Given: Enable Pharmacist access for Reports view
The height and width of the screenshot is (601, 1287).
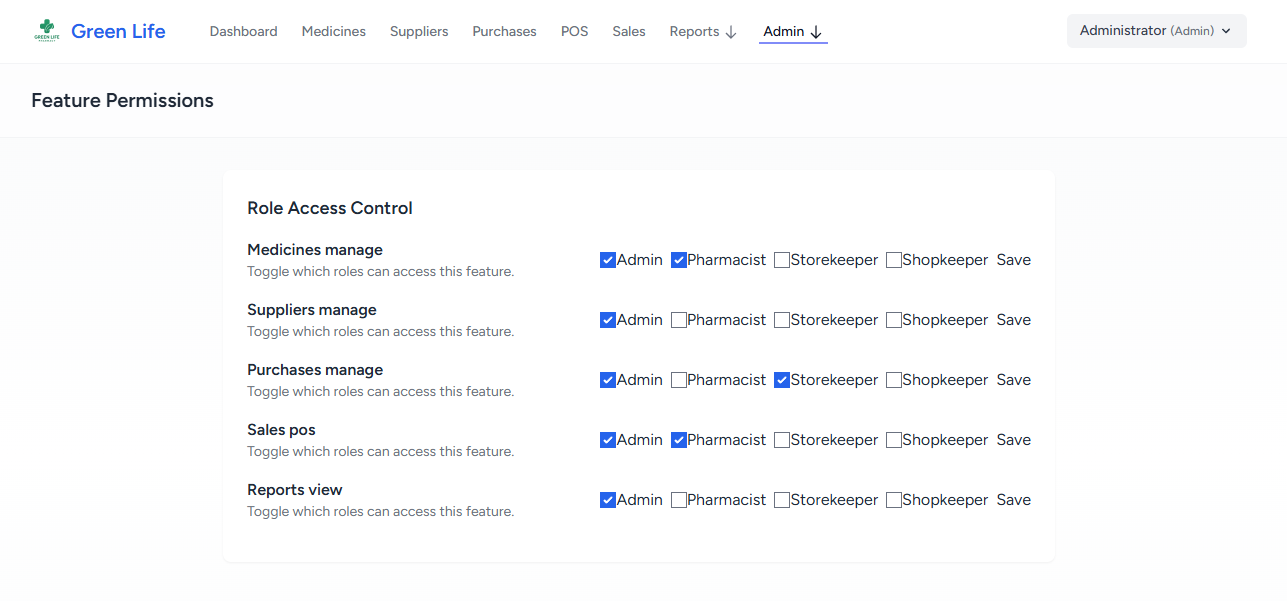Looking at the screenshot, I should pyautogui.click(x=678, y=499).
